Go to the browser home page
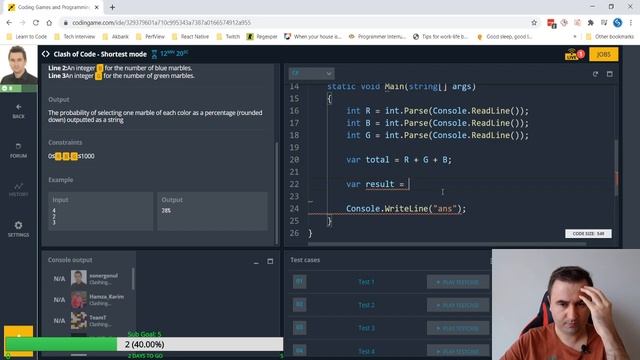Viewport: 640px width, 360px height. click(49, 23)
